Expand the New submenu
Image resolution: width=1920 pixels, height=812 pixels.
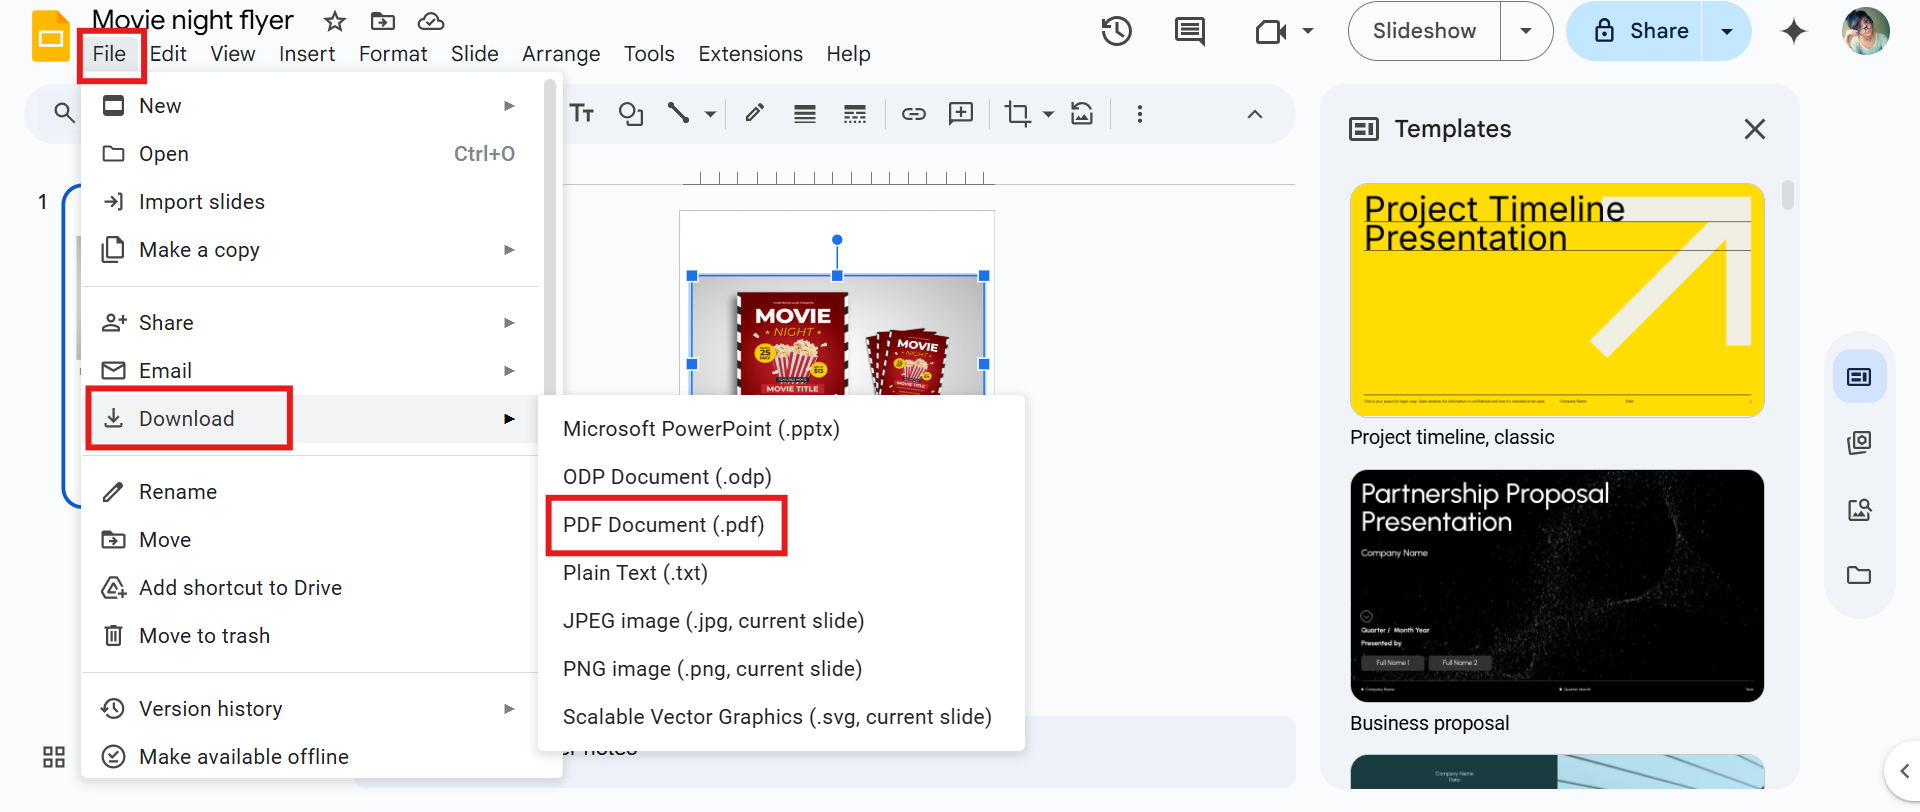[x=509, y=106]
